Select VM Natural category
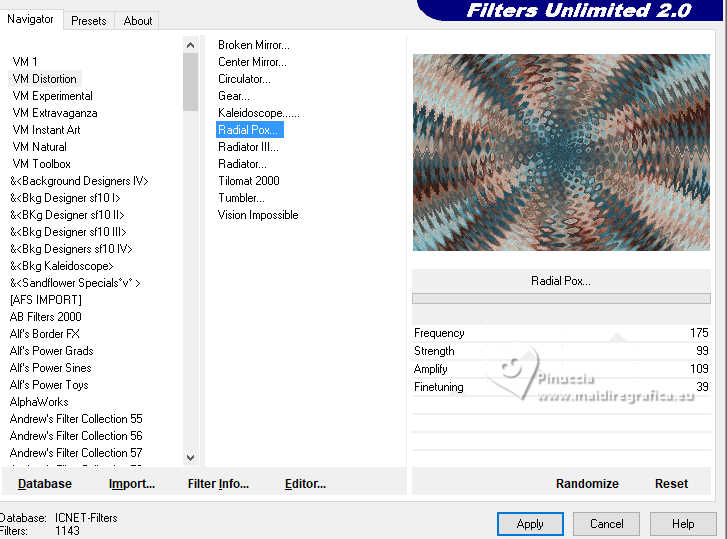The height and width of the screenshot is (539, 727). pos(39,147)
